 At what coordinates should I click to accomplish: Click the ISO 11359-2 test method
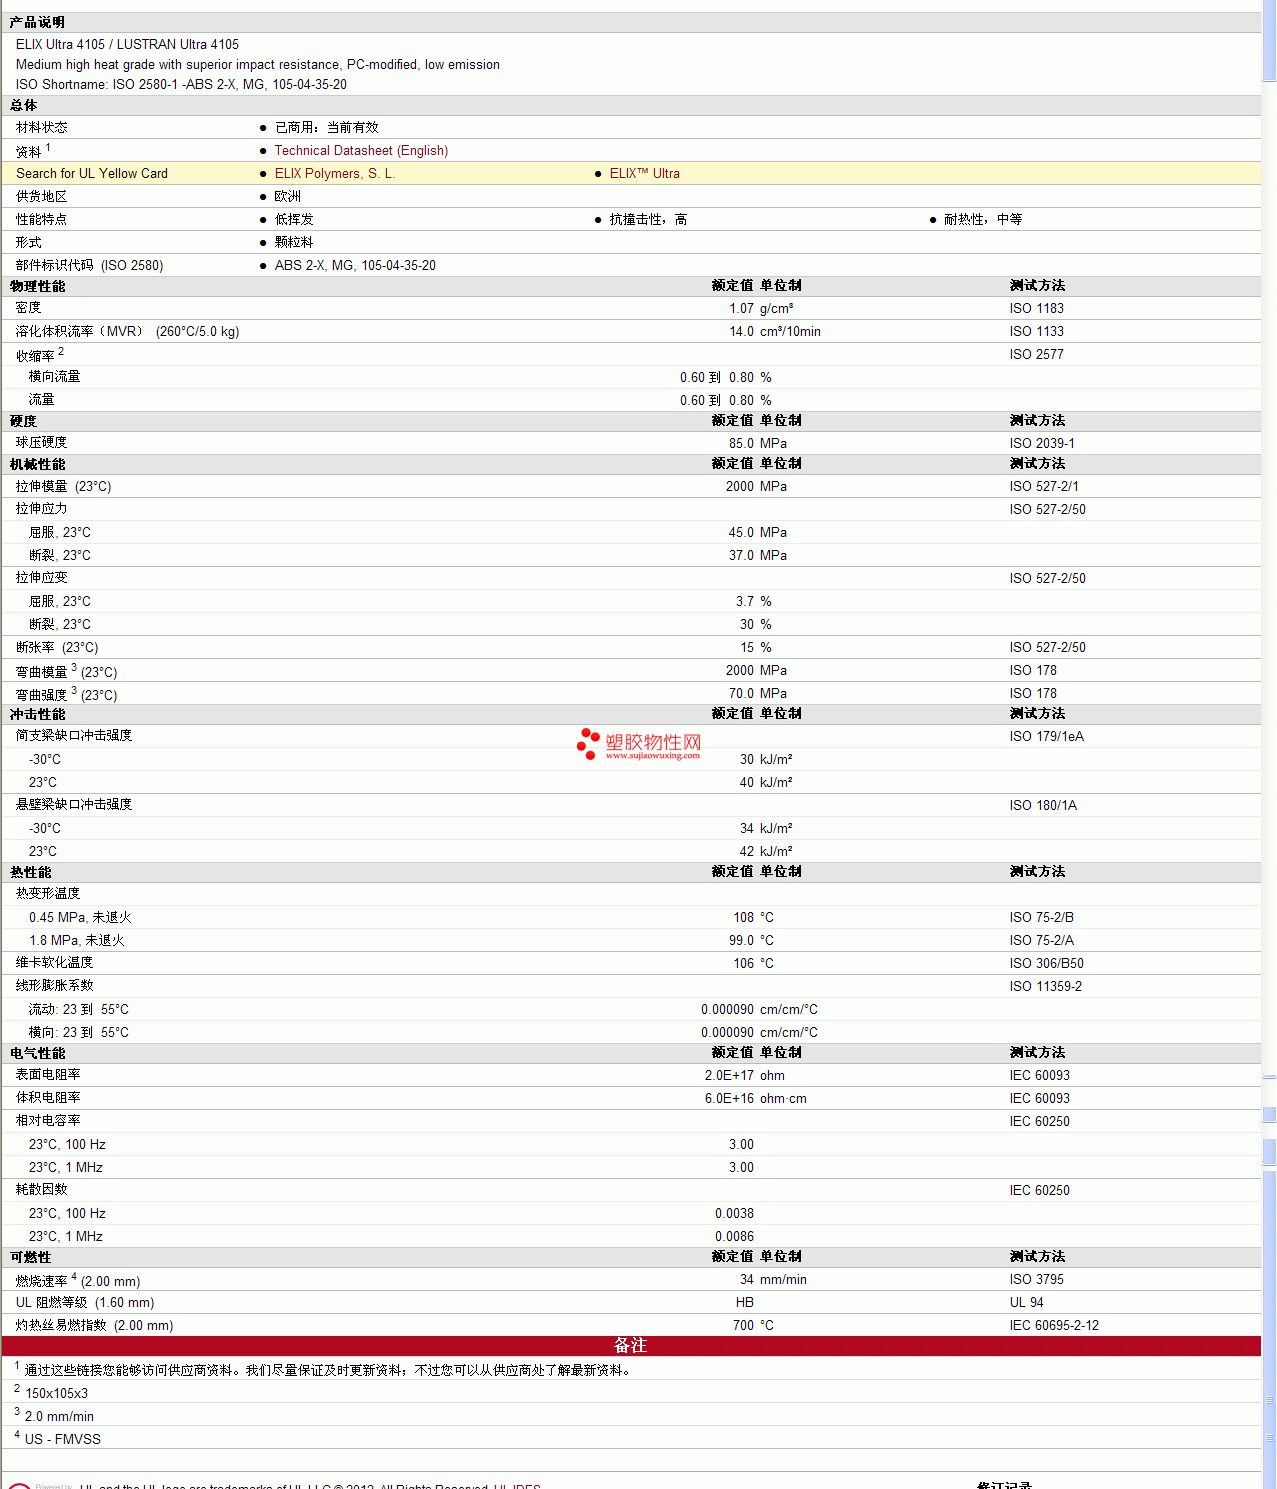(x=1046, y=986)
